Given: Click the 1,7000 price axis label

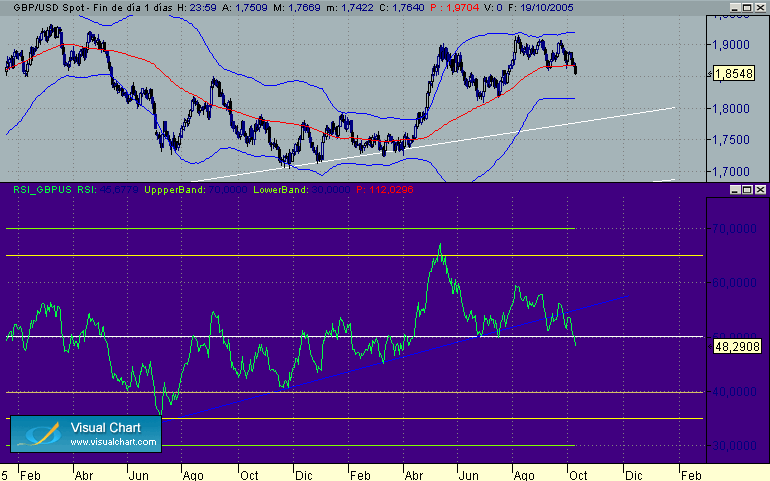Looking at the screenshot, I should 731,172.
